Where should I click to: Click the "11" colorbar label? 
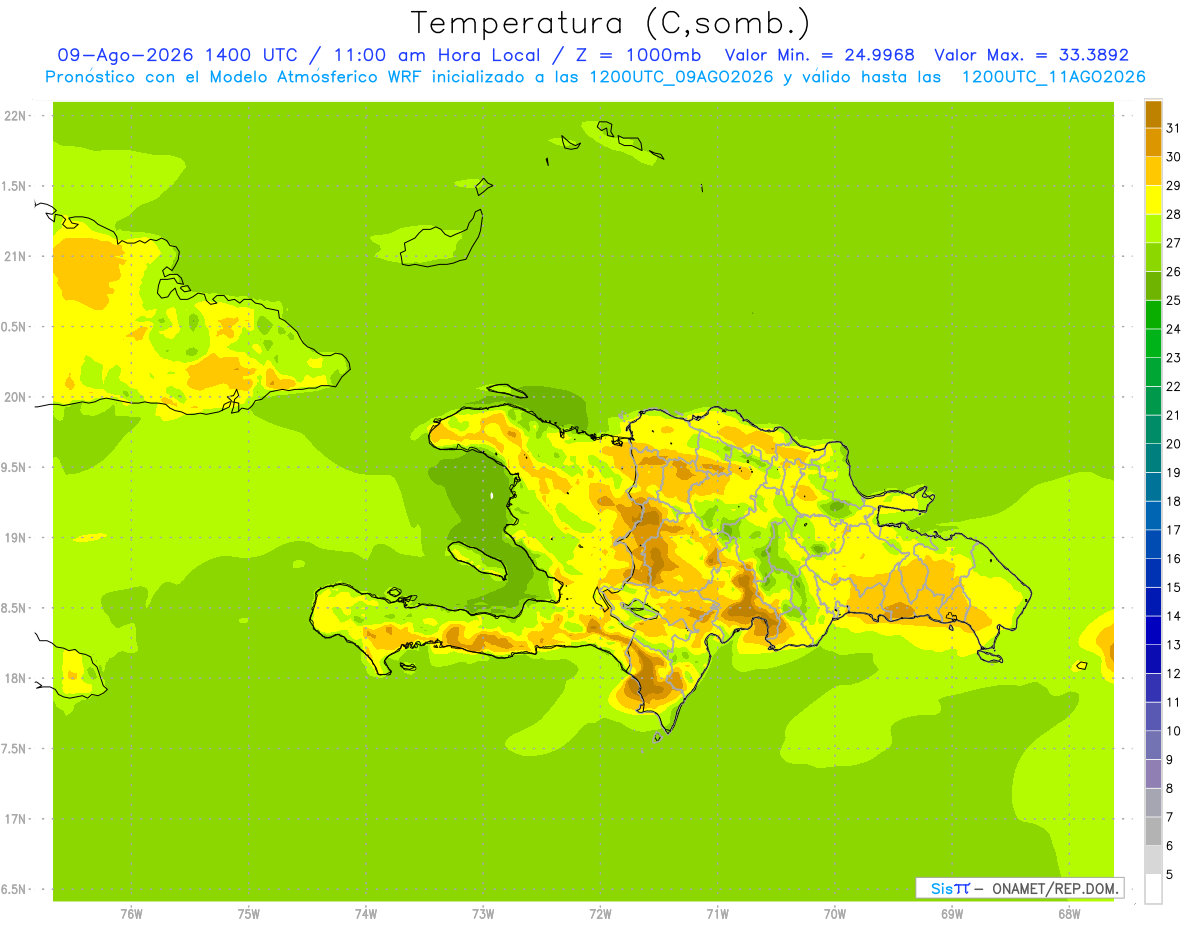[1173, 702]
